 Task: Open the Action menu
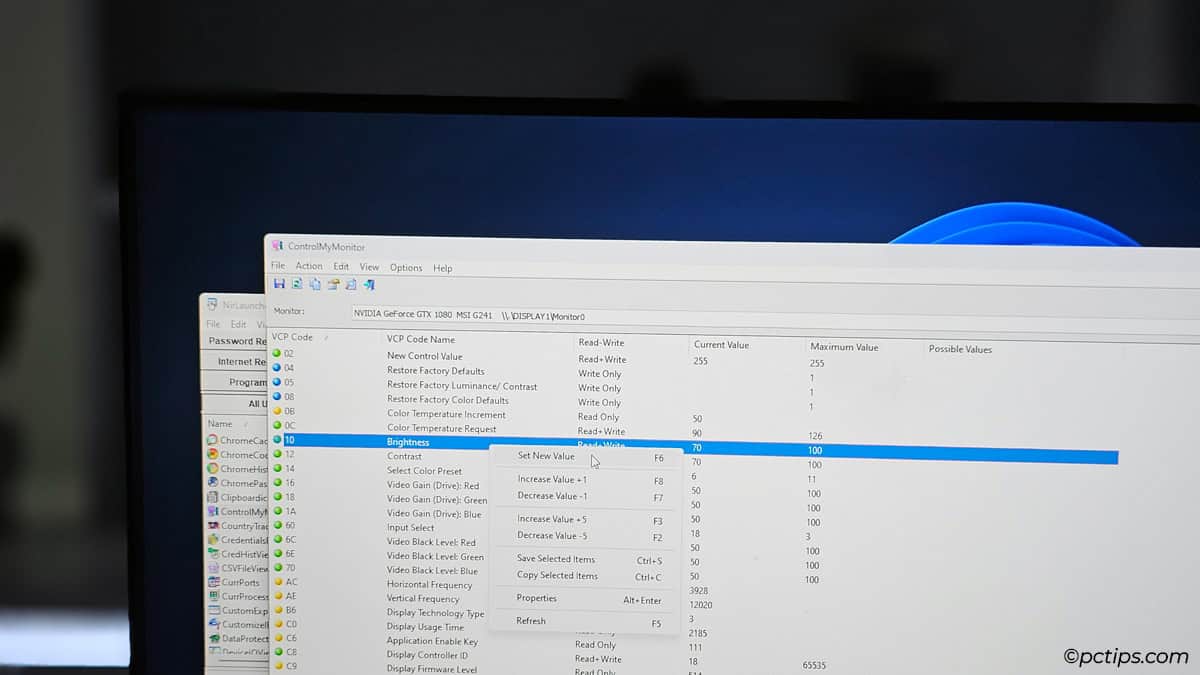pyautogui.click(x=309, y=267)
